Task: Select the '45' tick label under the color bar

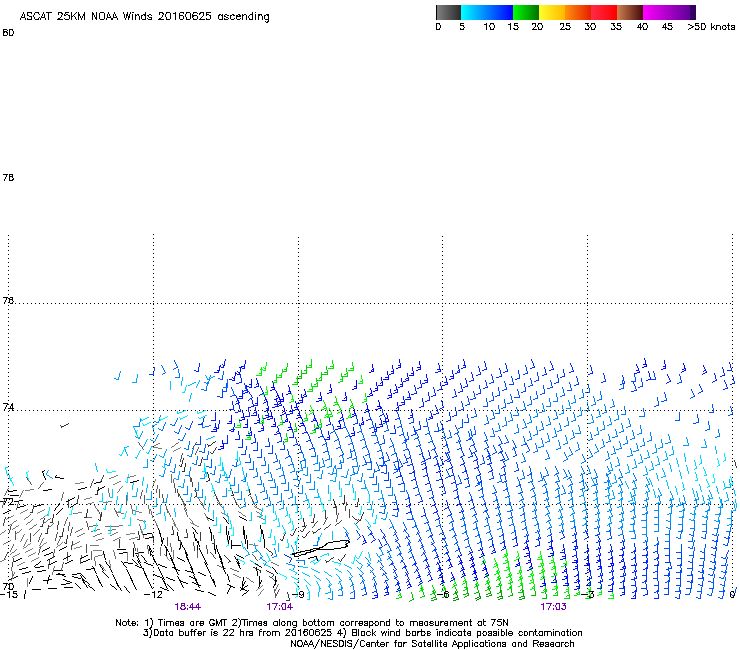Action: [667, 27]
